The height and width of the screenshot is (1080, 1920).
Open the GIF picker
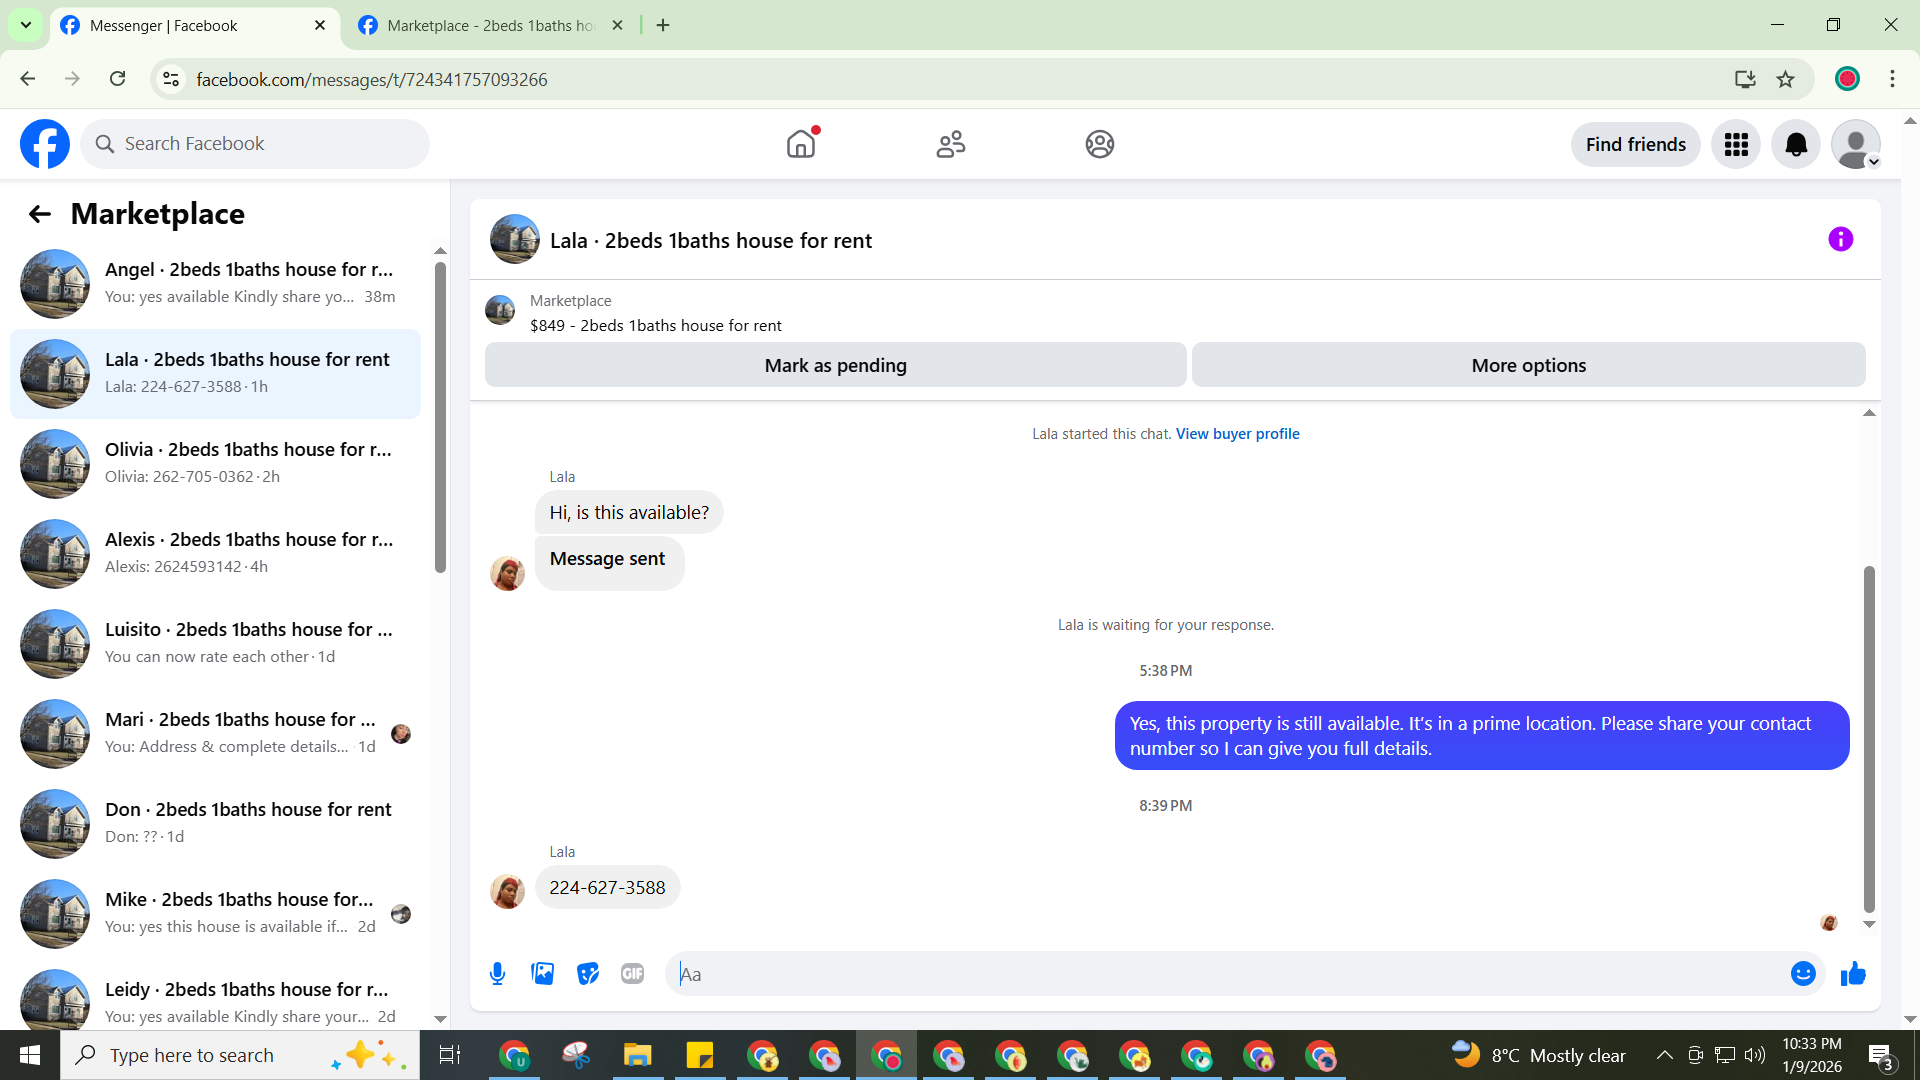pos(632,974)
